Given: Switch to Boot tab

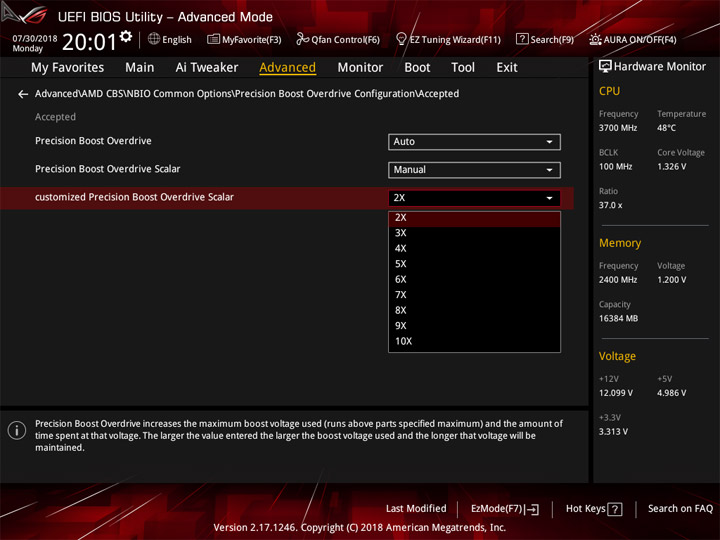Looking at the screenshot, I should [x=417, y=68].
